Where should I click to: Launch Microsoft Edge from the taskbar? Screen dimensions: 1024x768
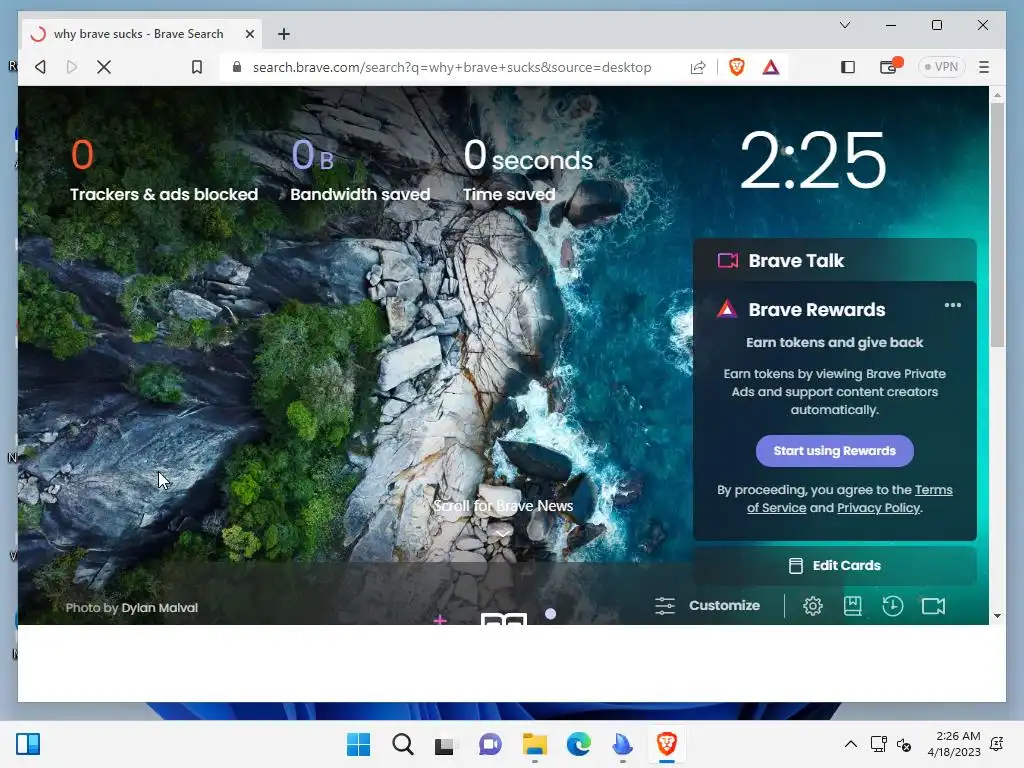pos(579,744)
